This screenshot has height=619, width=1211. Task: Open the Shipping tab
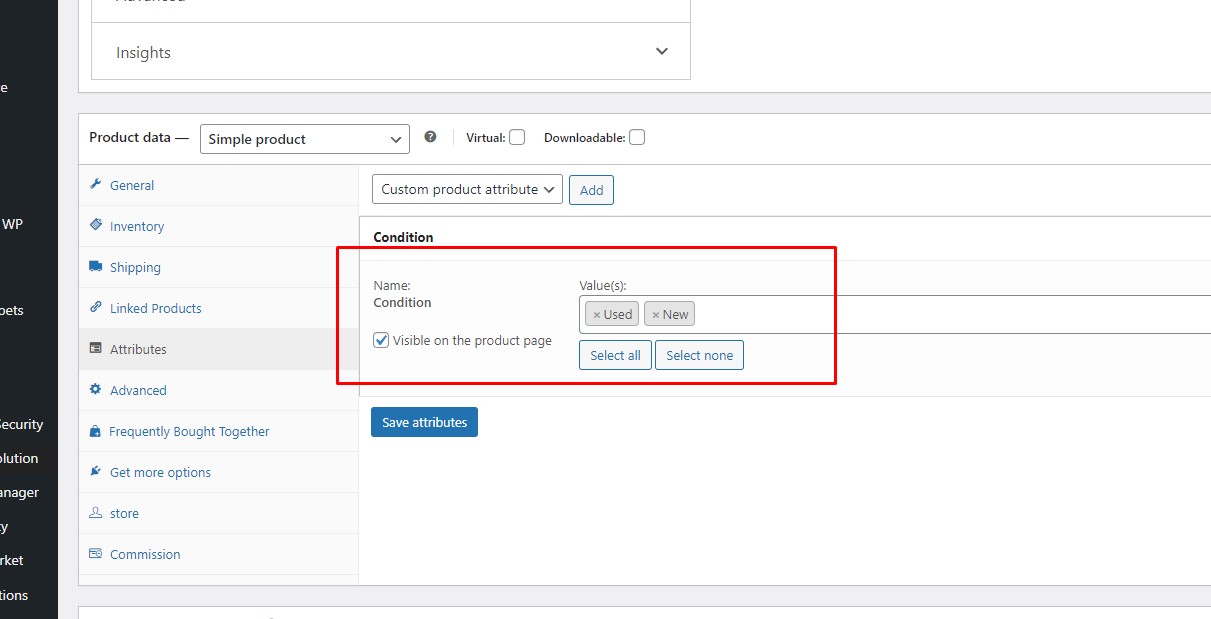[x=218, y=267]
